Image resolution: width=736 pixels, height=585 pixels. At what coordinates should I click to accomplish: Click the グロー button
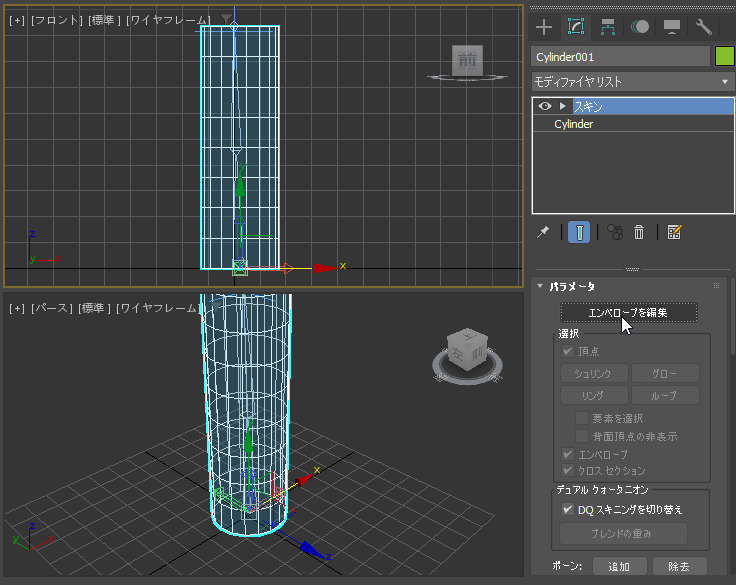point(665,374)
